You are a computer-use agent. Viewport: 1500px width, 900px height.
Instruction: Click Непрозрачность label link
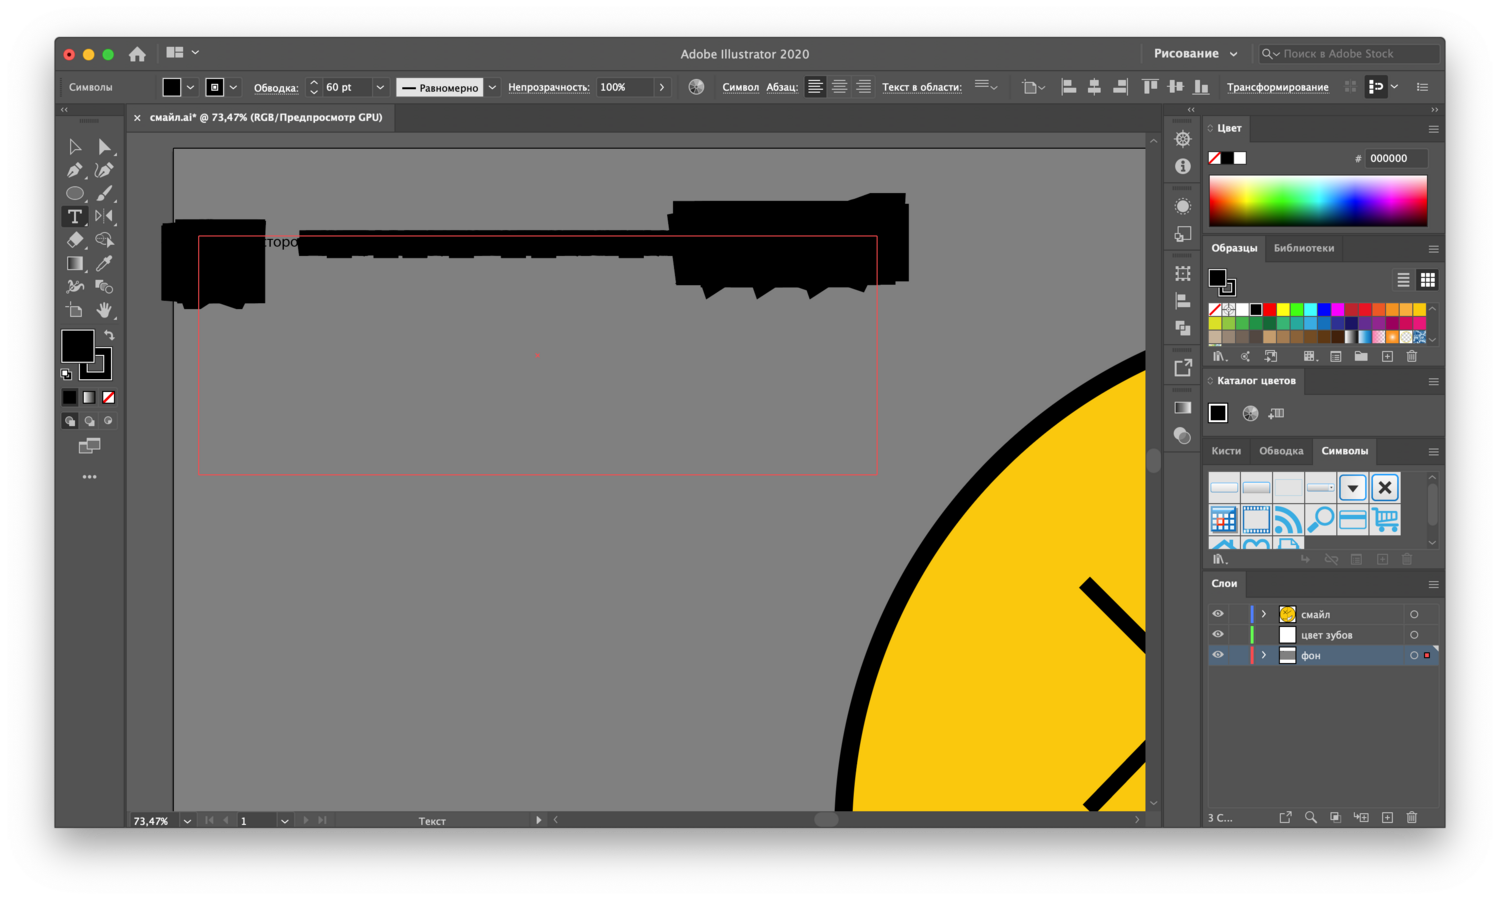click(x=549, y=87)
